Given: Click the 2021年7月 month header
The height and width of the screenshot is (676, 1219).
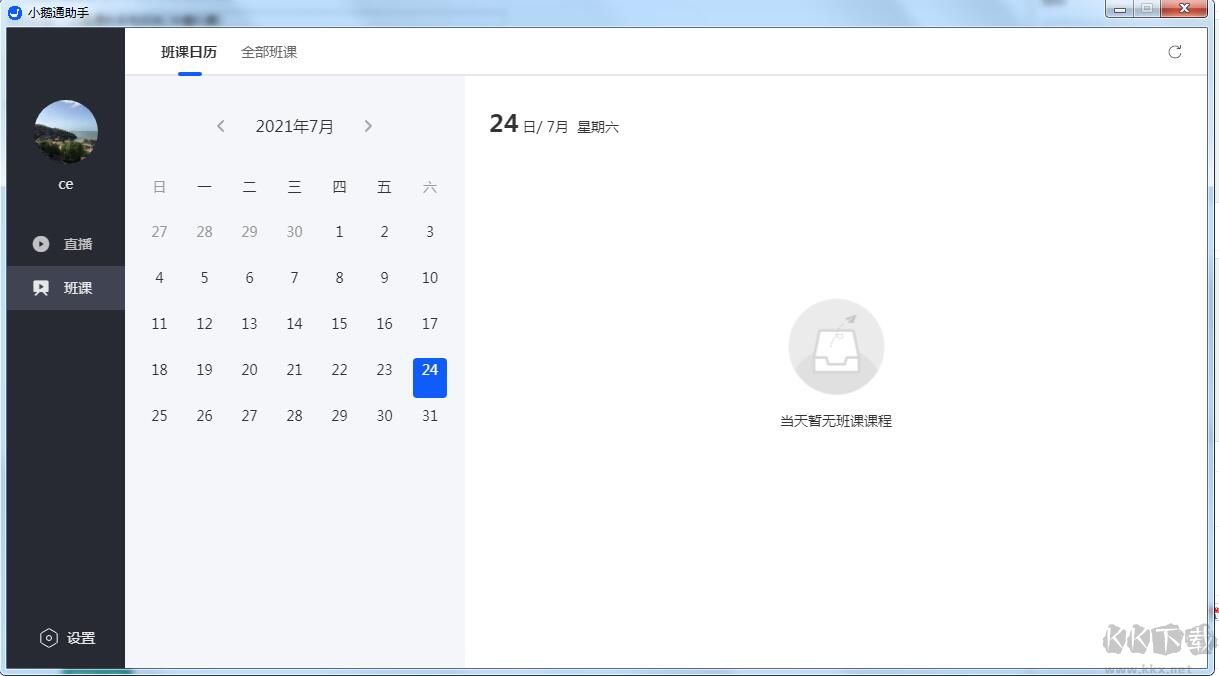Looking at the screenshot, I should coord(294,126).
